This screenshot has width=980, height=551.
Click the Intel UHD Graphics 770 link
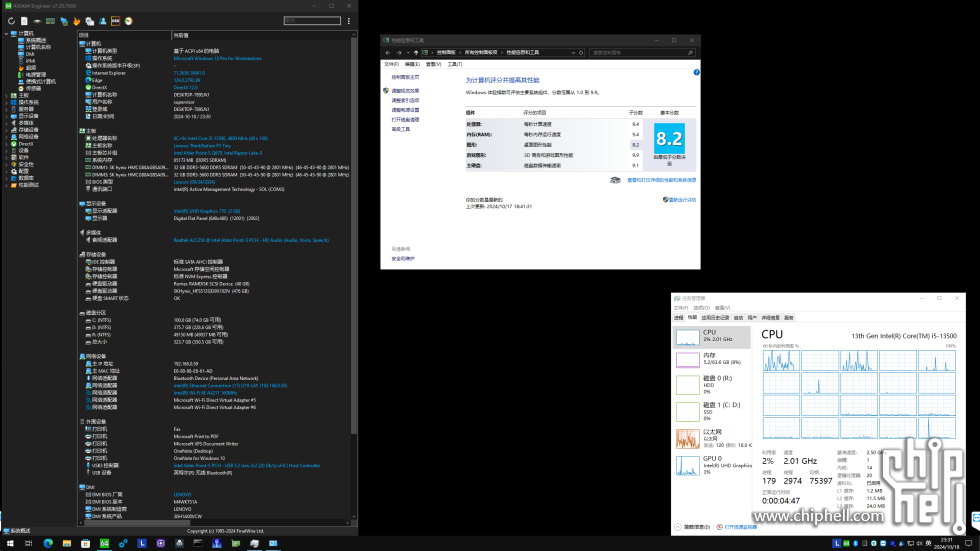pos(207,211)
